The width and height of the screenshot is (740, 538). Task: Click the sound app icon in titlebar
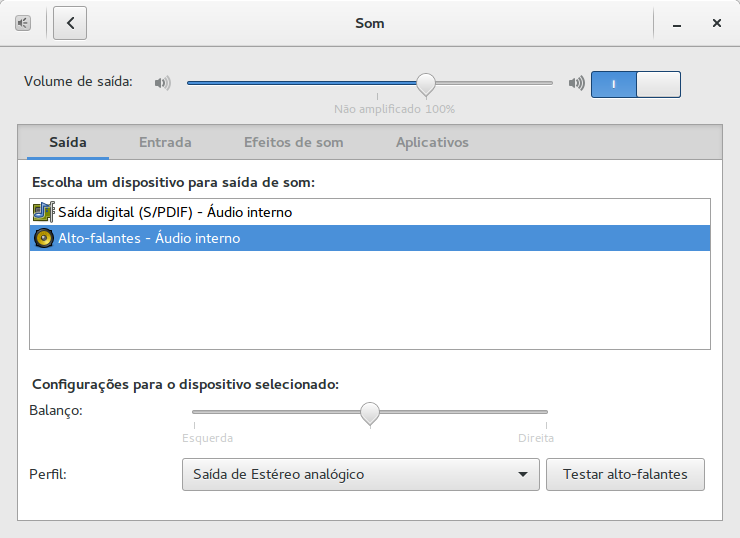[x=23, y=23]
